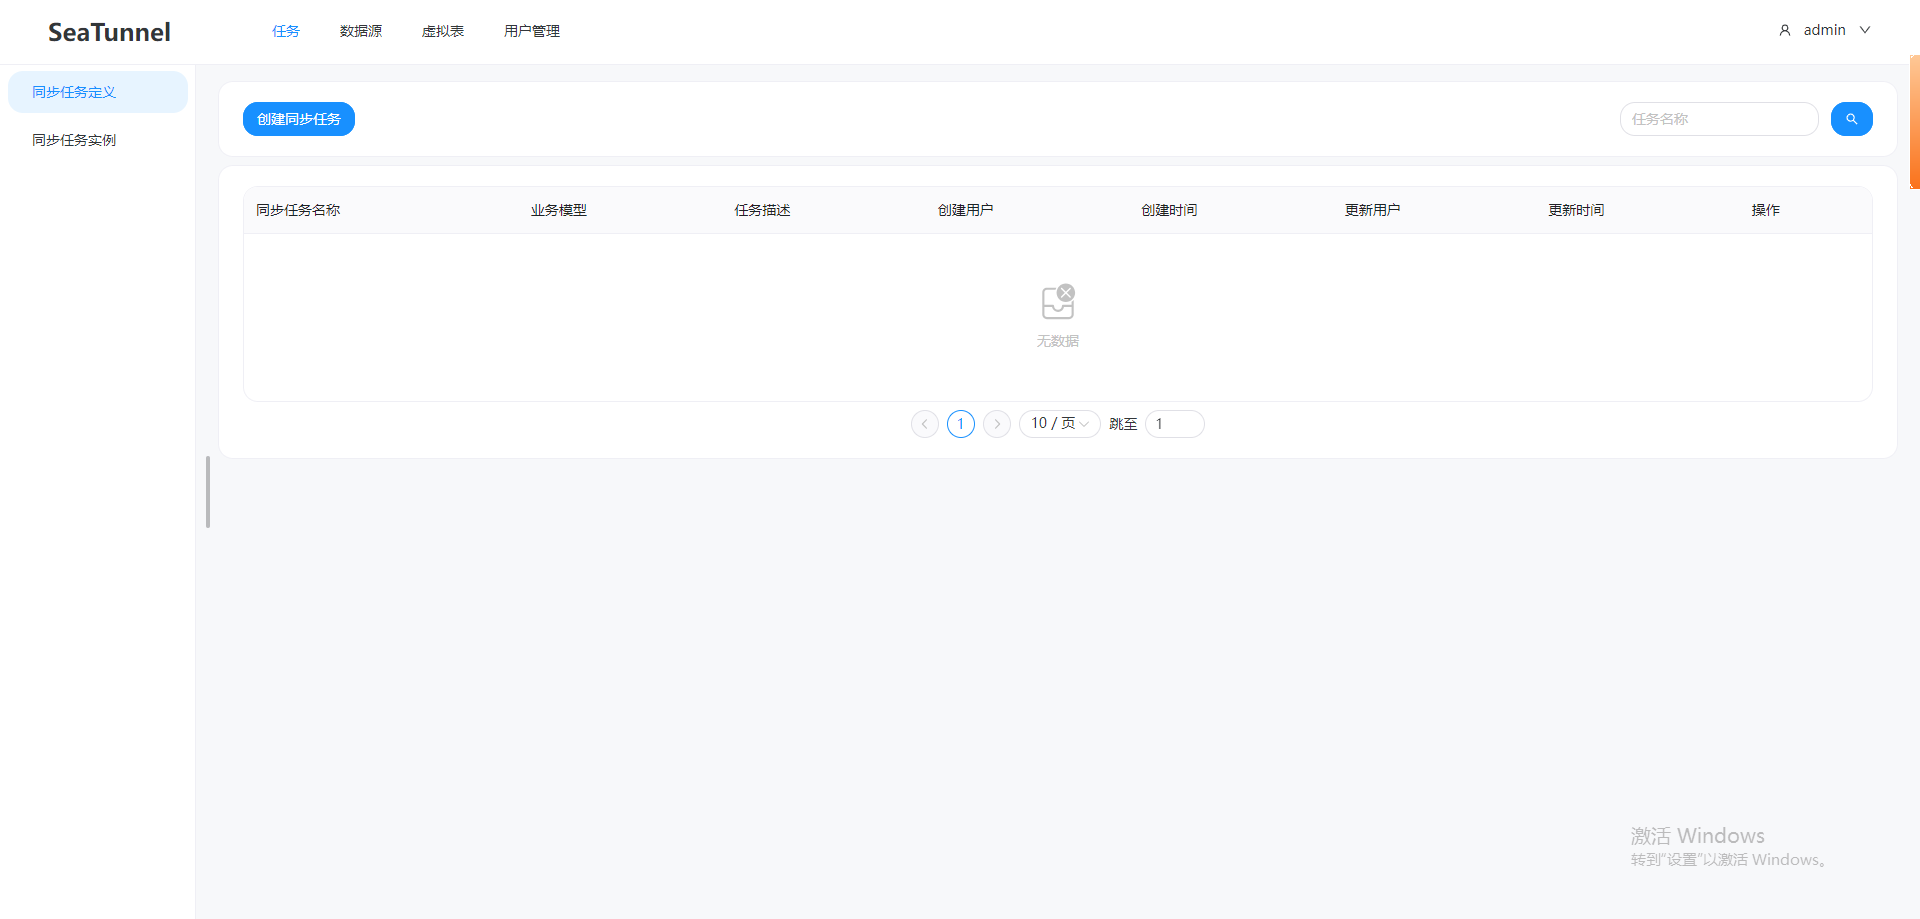
Task: Click the admin user profile icon
Action: [x=1785, y=31]
